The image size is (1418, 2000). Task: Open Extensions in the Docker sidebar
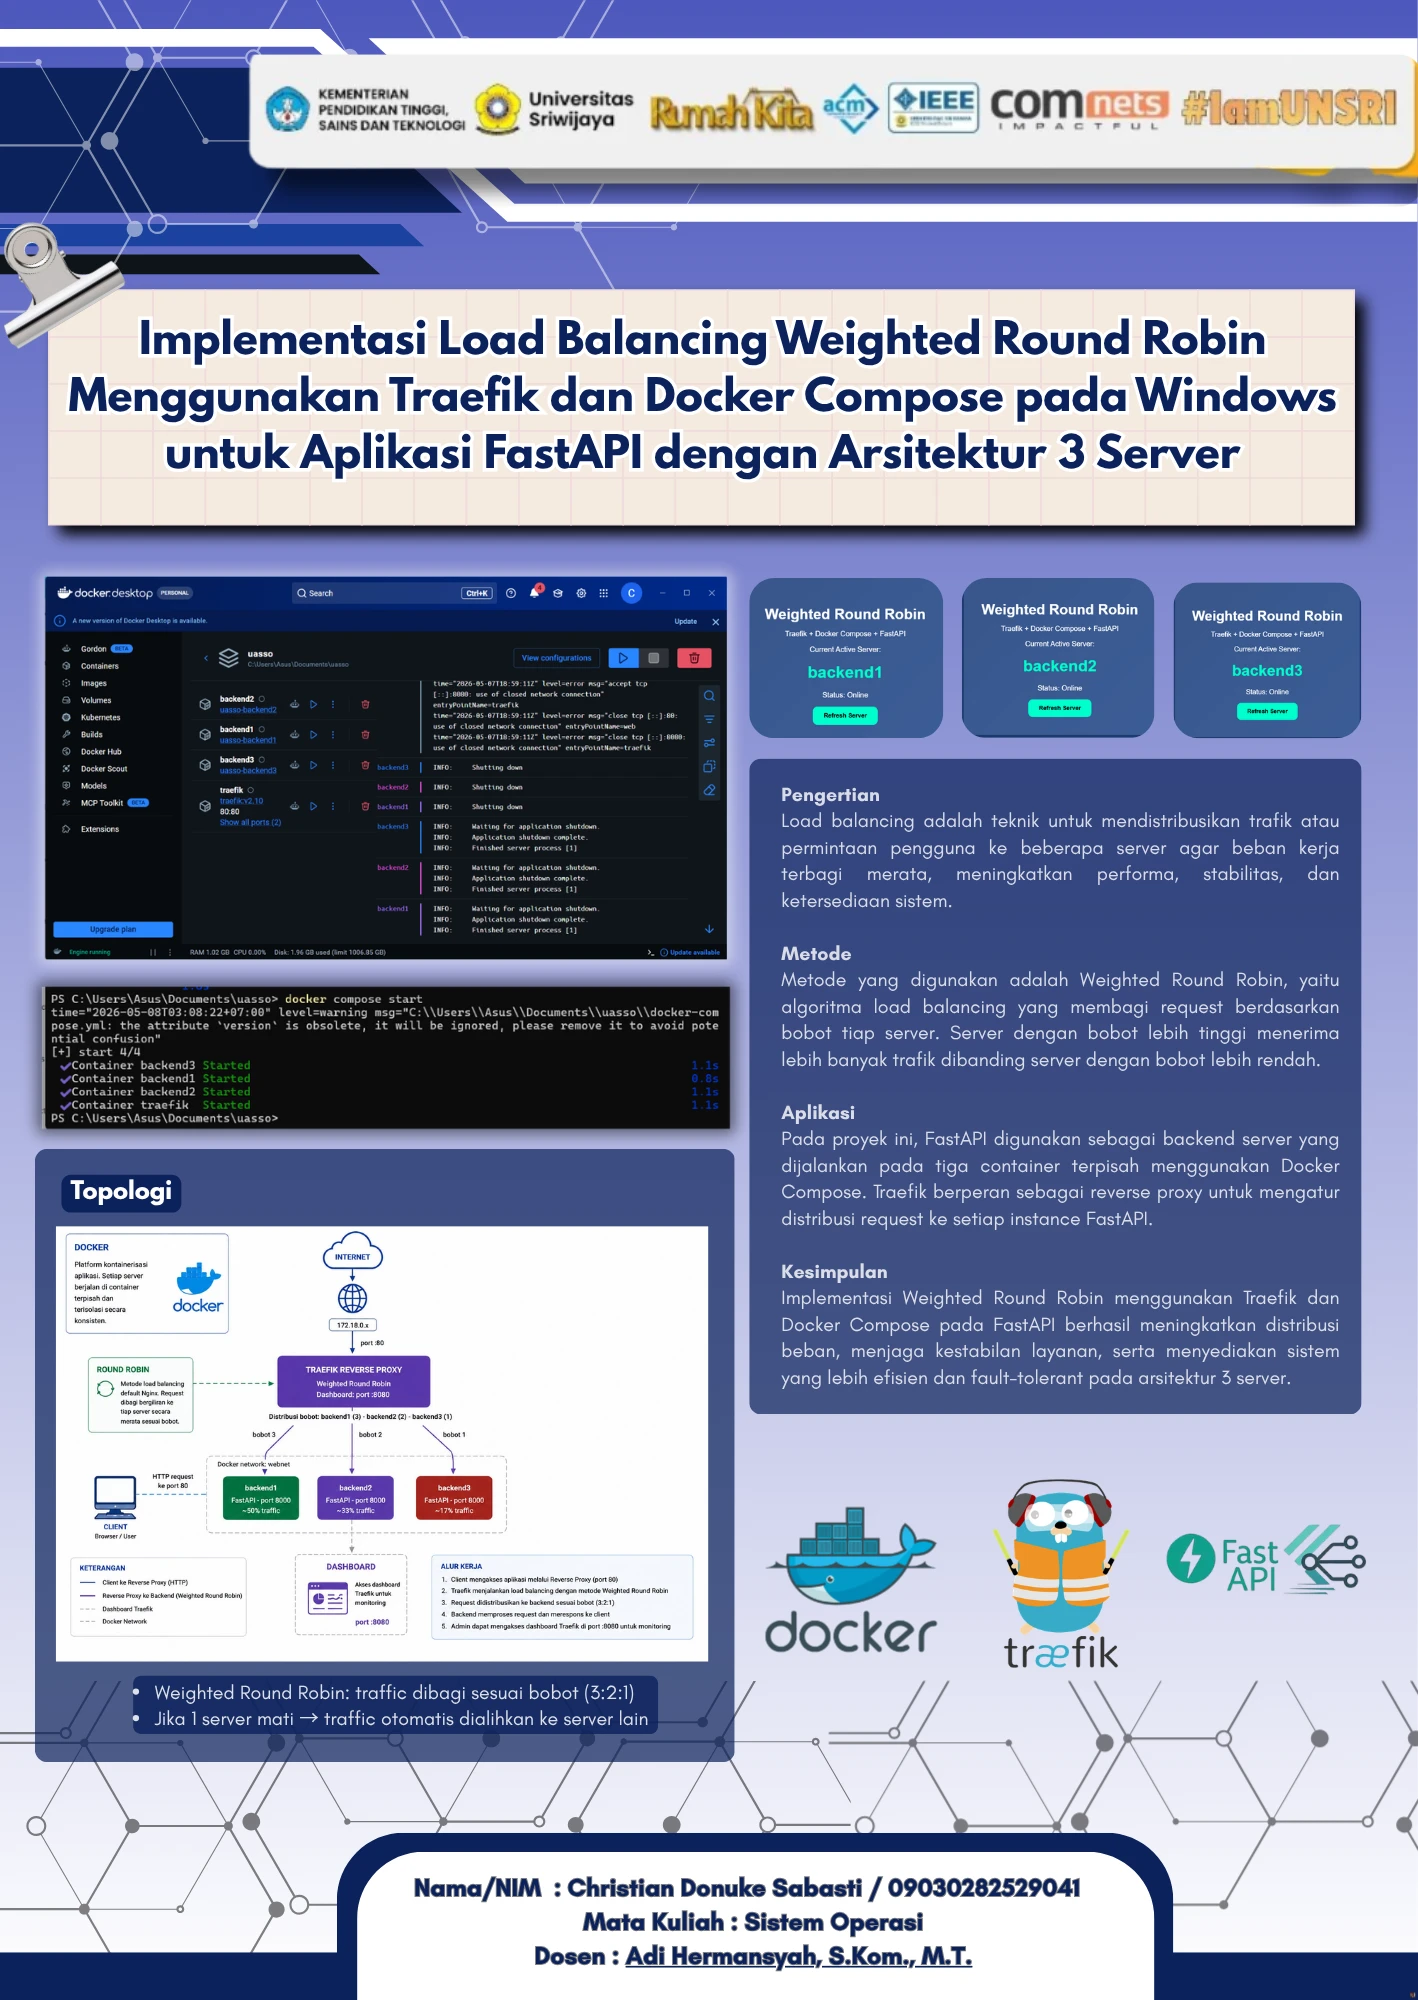92,829
